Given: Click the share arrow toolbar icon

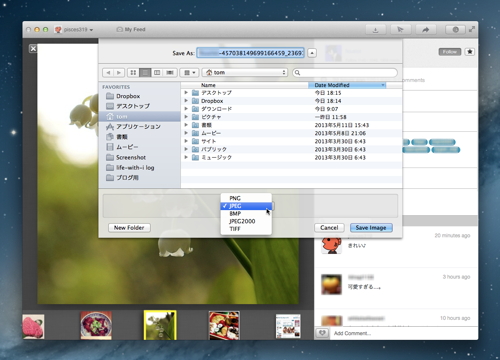Looking at the screenshot, I should coord(426,30).
